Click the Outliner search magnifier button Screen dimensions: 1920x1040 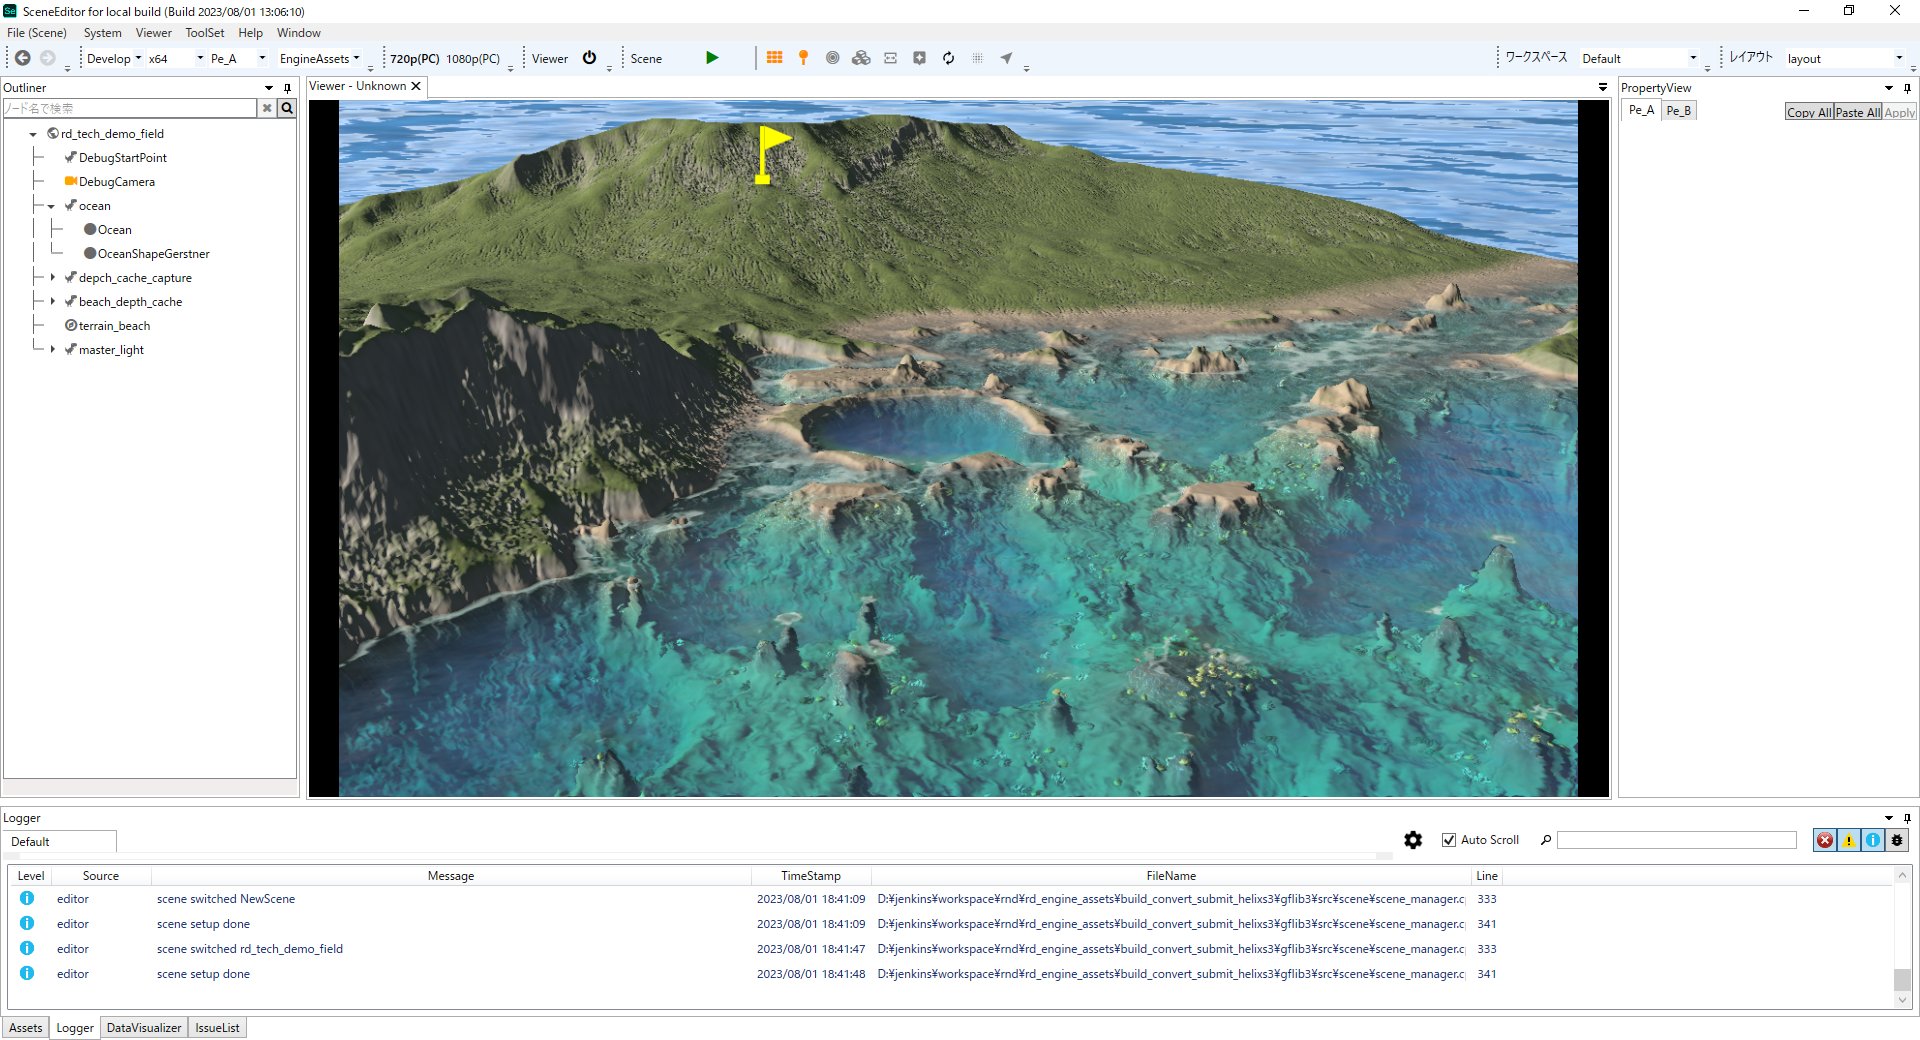pyautogui.click(x=287, y=108)
